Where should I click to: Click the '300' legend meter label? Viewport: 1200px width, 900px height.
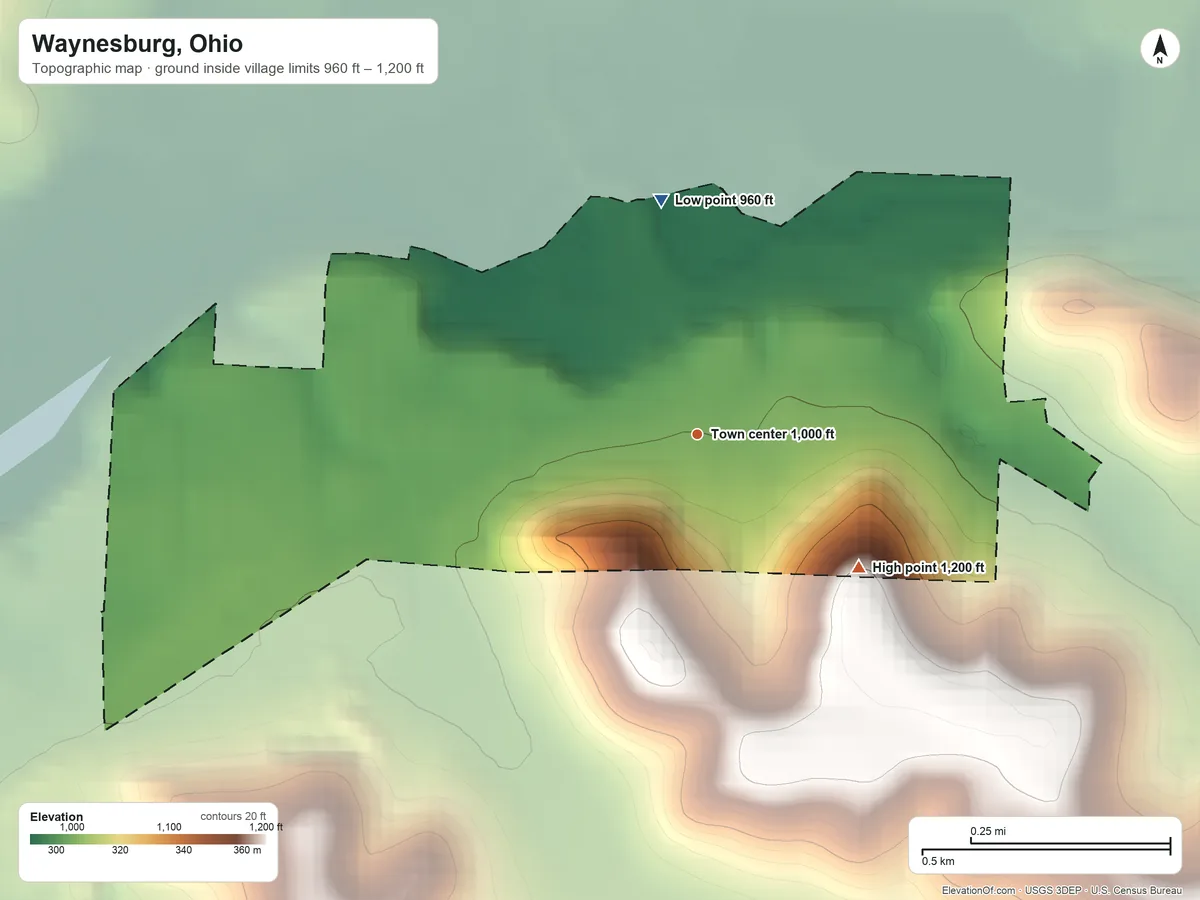coord(56,850)
